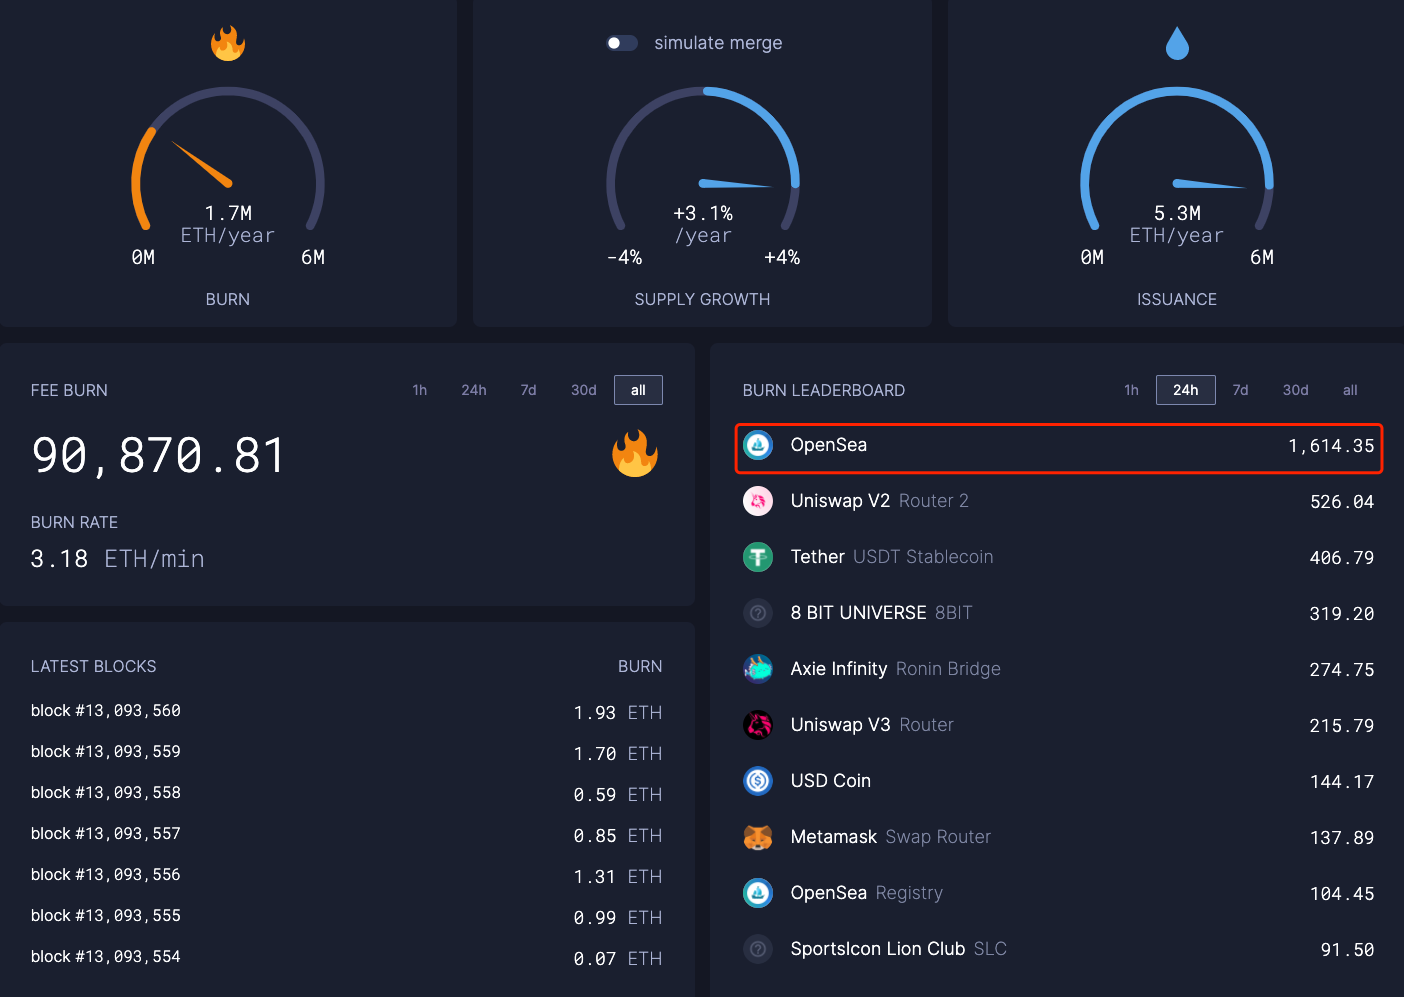Viewport: 1404px width, 997px height.
Task: Click the supply growth gauge dial
Action: pyautogui.click(x=703, y=160)
